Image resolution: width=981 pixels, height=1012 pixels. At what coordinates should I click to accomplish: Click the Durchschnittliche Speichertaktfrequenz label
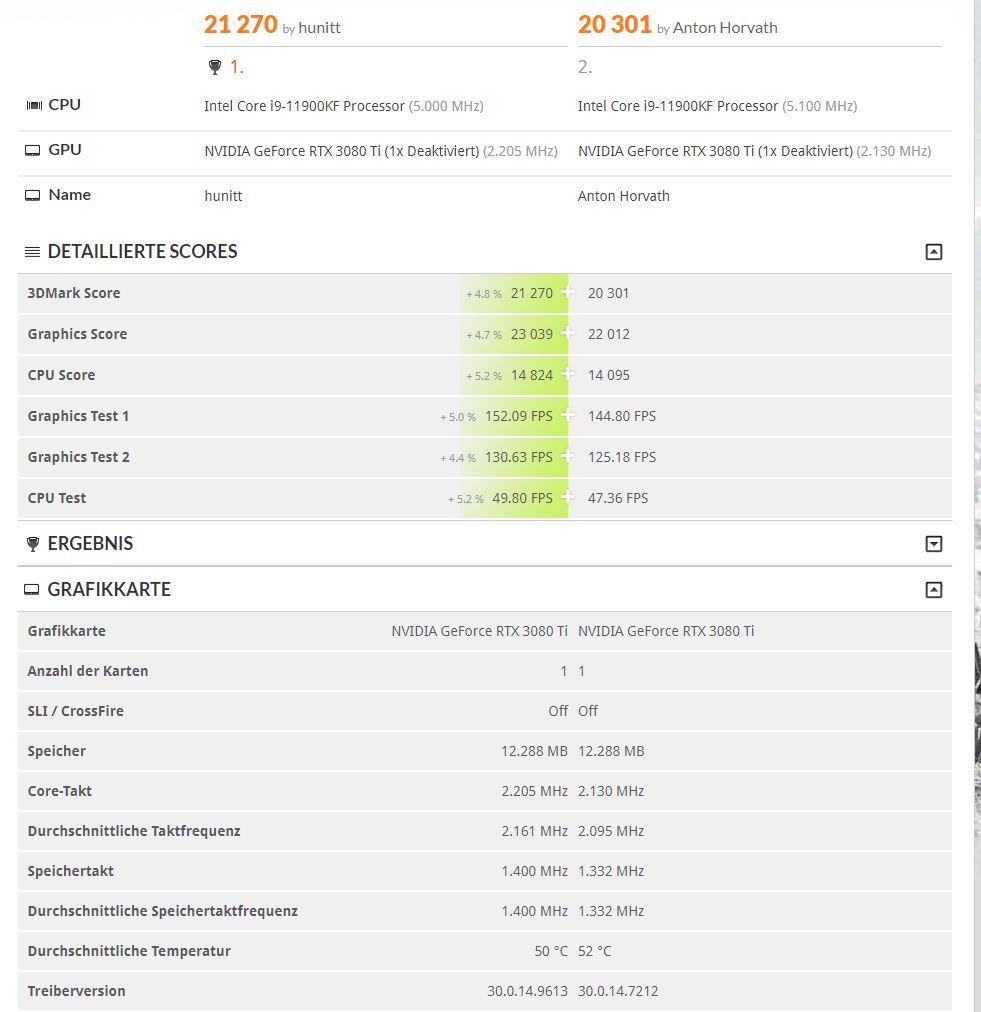(163, 911)
